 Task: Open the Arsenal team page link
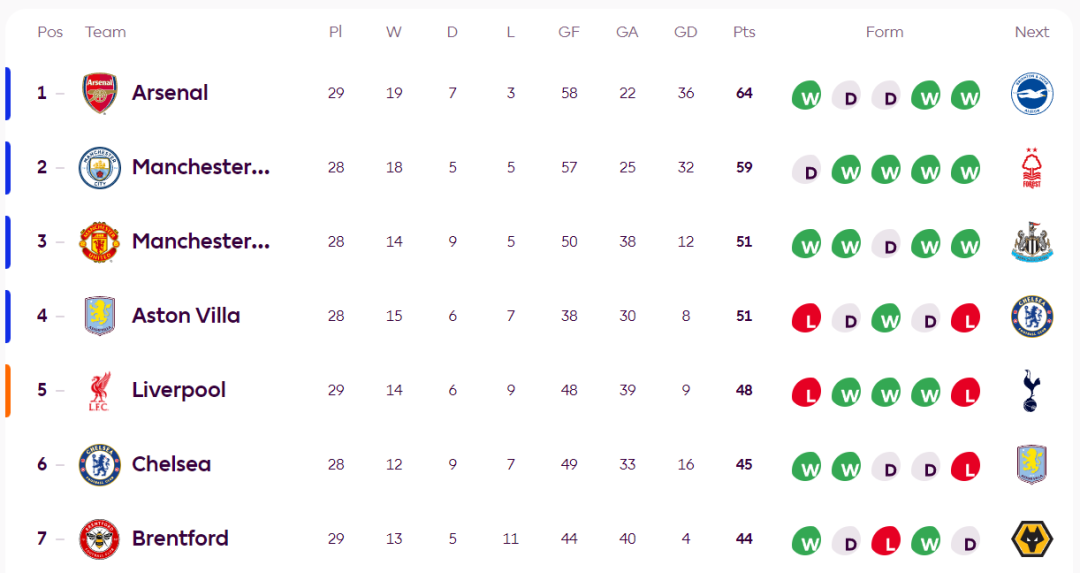tap(170, 93)
